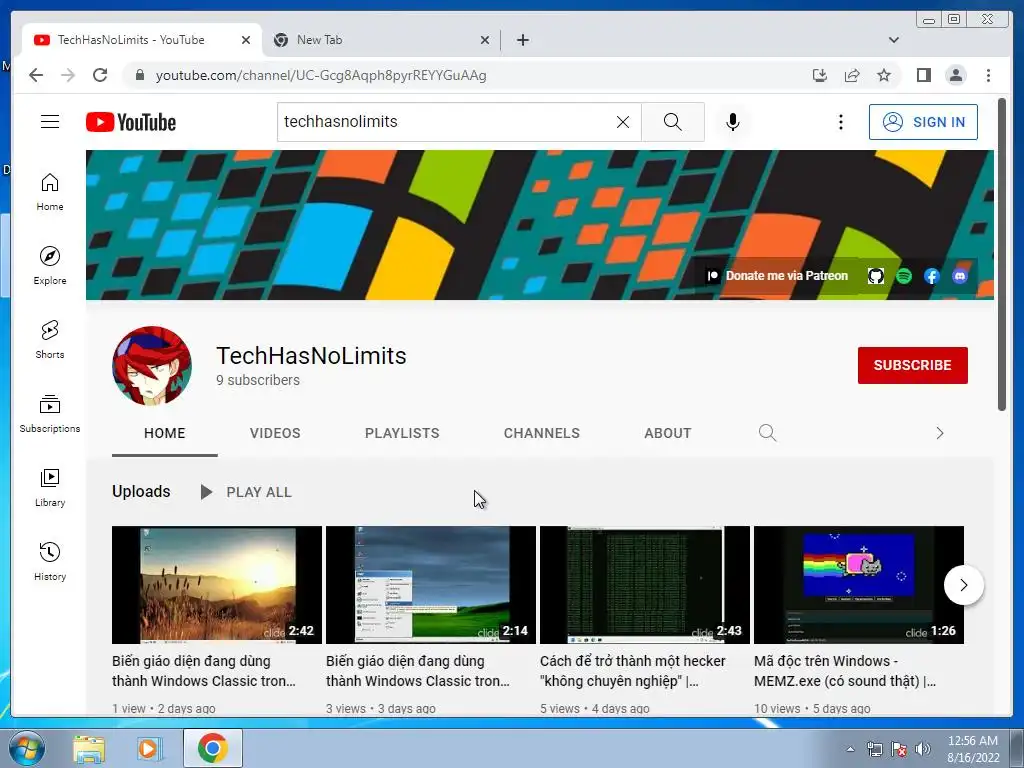Open YouTube settings three-dot menu
The image size is (1024, 768).
[x=840, y=122]
